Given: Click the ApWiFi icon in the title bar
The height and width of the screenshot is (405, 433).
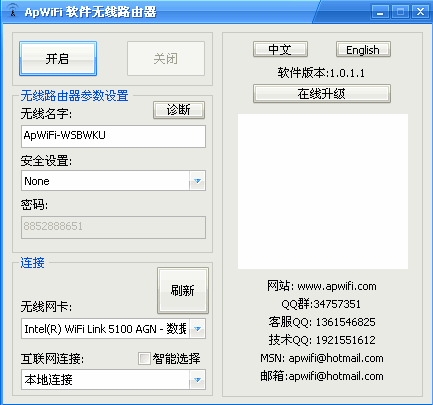Looking at the screenshot, I should 12,11.
